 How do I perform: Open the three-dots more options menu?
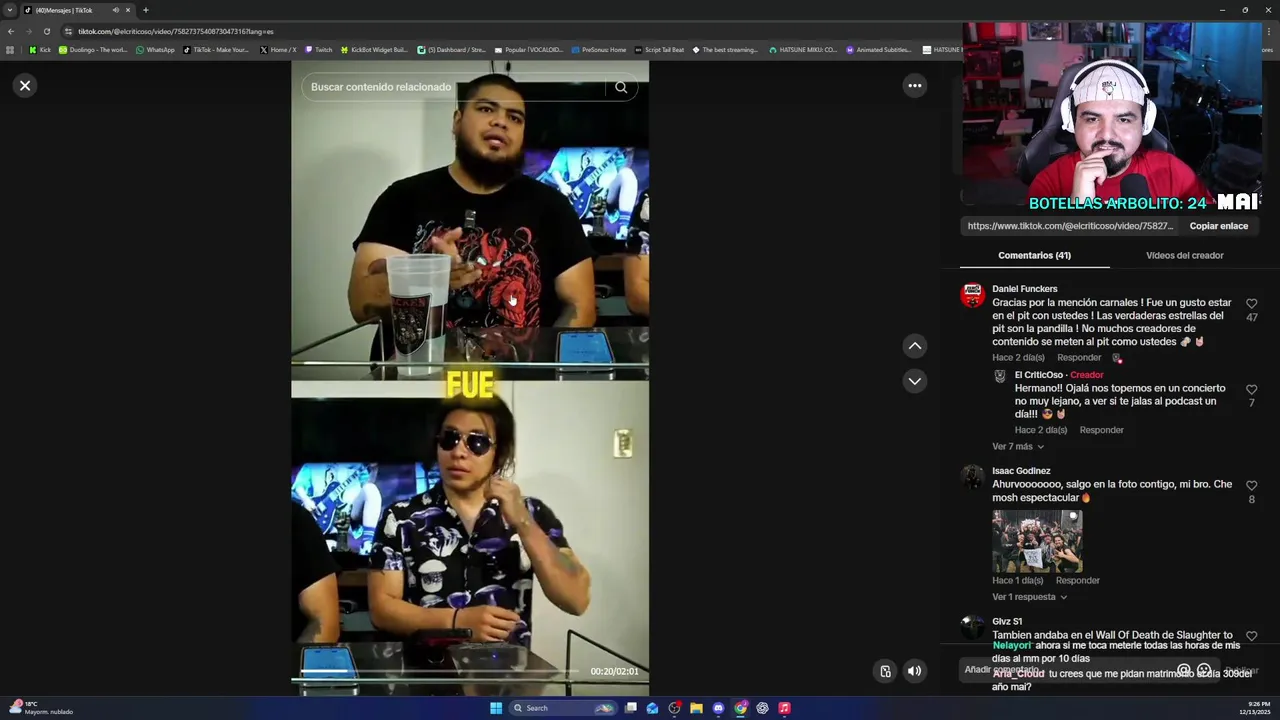(914, 86)
